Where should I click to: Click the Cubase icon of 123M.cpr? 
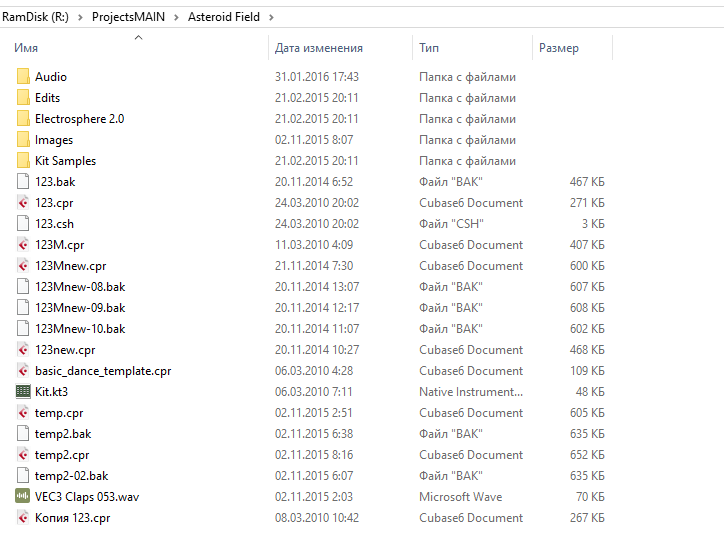point(23,245)
